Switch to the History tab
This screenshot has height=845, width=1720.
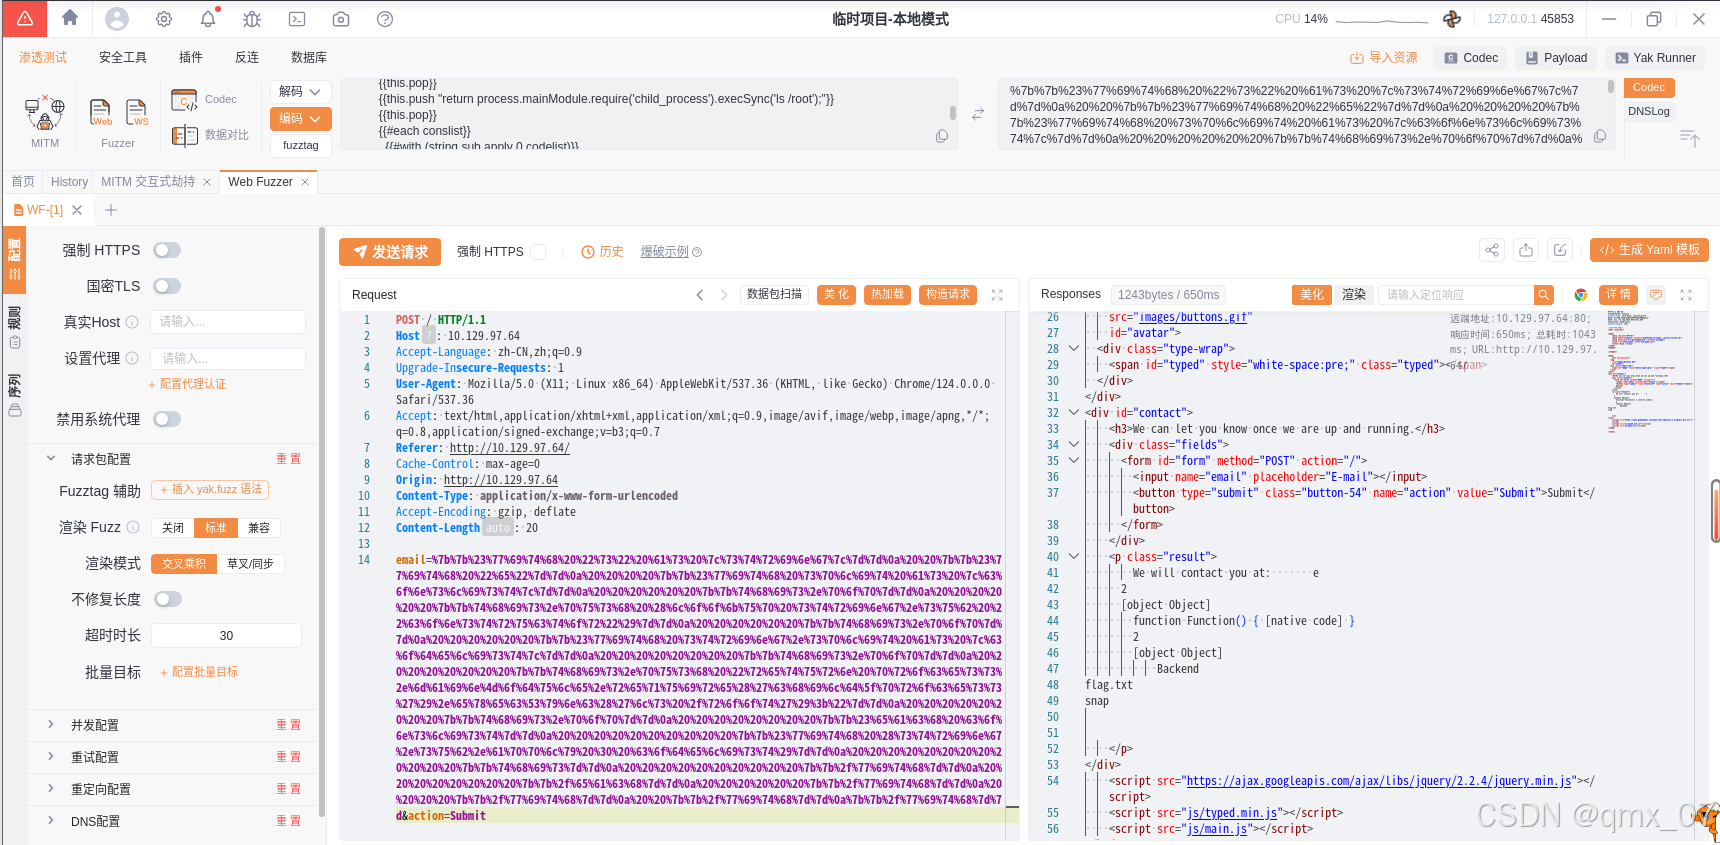point(69,182)
